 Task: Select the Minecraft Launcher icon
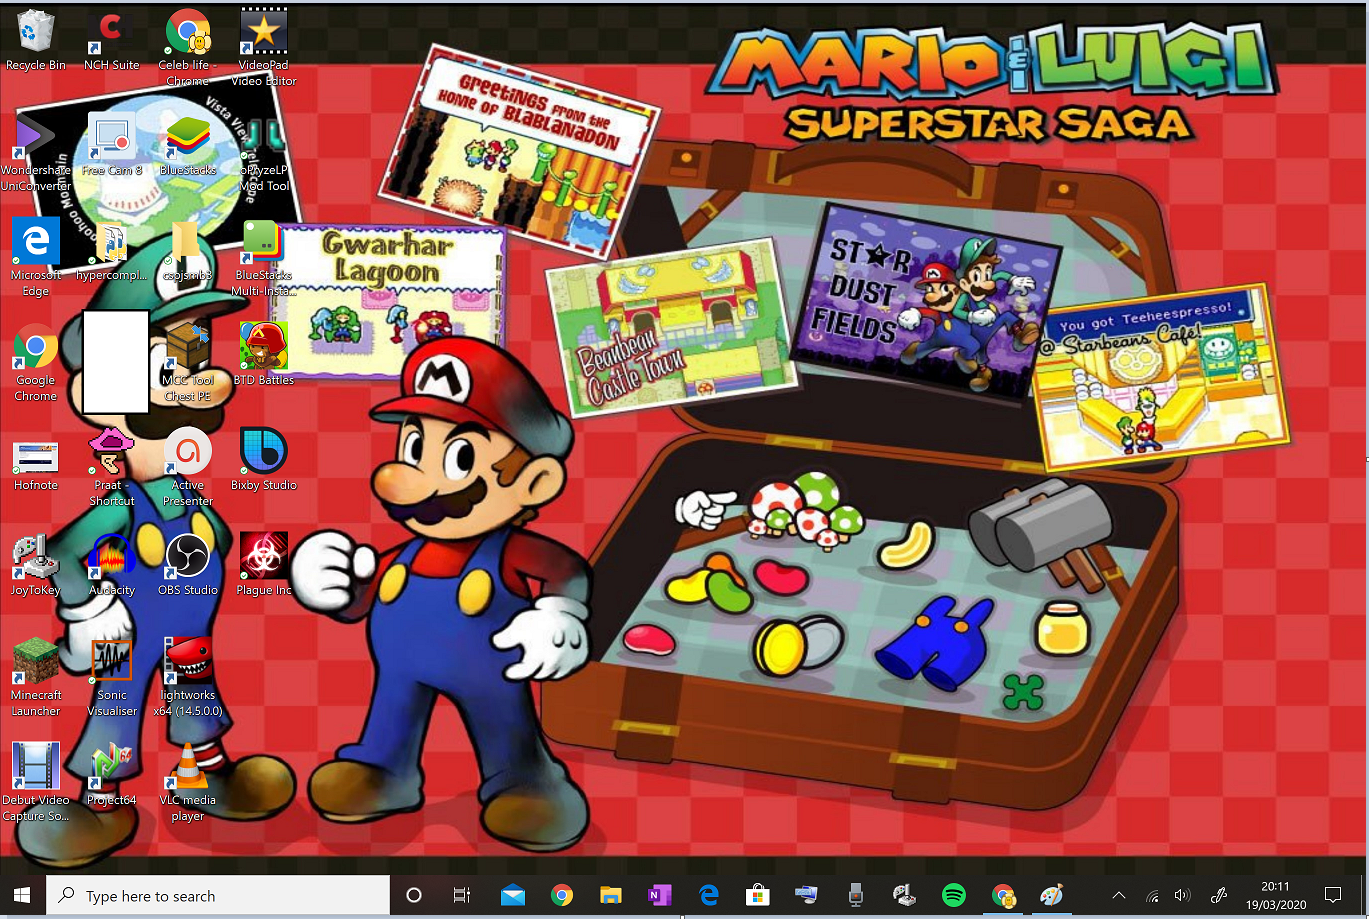point(36,678)
